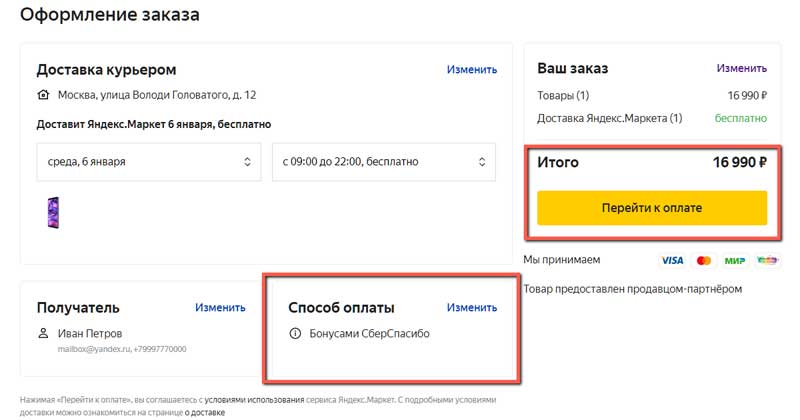Open the purple phone product thumbnail
This screenshot has width=800, height=420.
point(54,214)
